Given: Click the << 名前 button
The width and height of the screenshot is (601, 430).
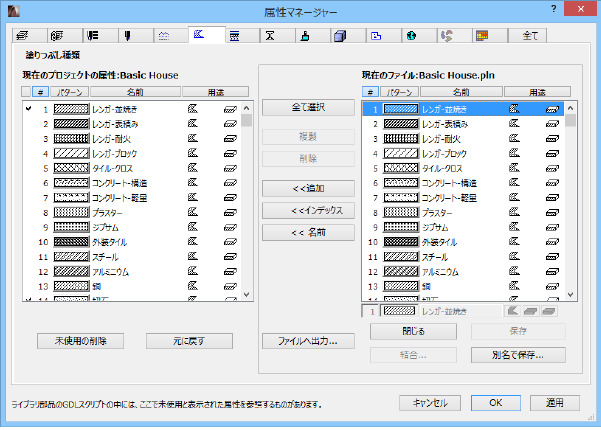Looking at the screenshot, I should (308, 233).
